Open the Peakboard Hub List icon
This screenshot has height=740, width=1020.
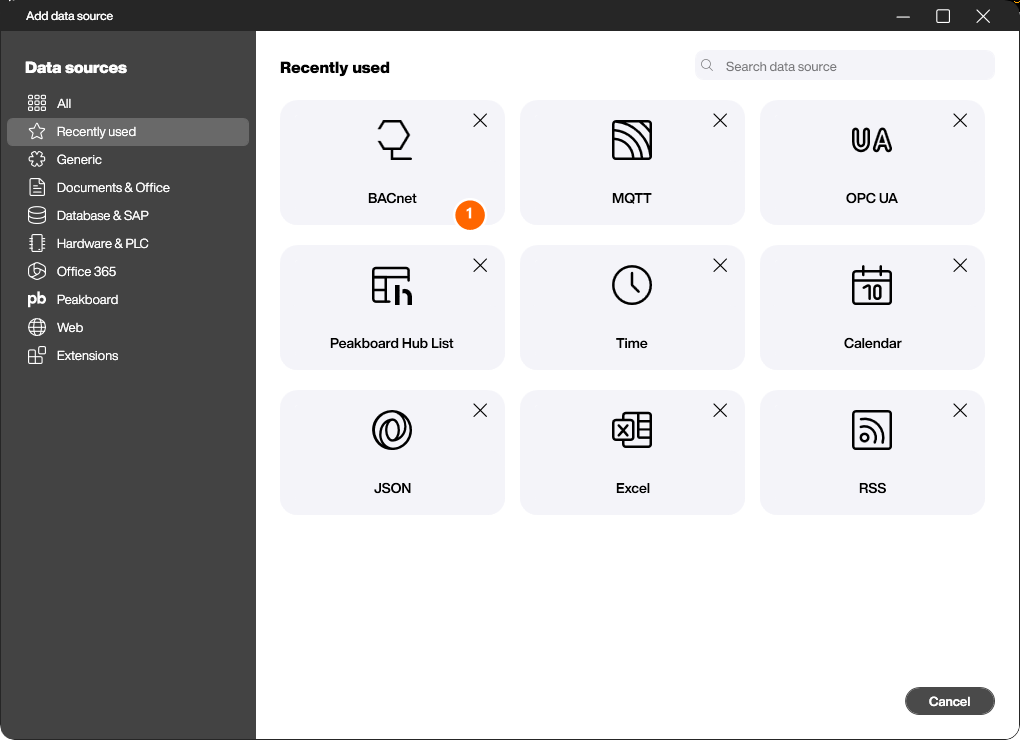(392, 285)
